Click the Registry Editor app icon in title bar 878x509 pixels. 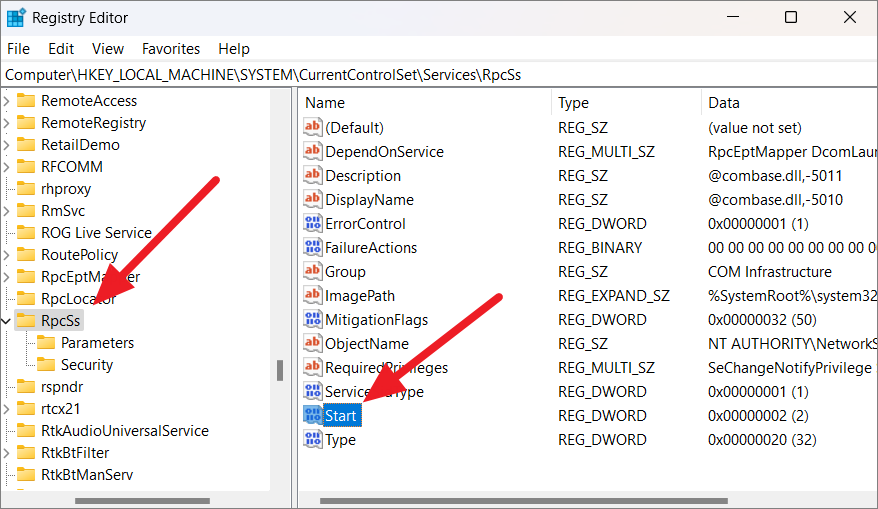click(x=15, y=18)
